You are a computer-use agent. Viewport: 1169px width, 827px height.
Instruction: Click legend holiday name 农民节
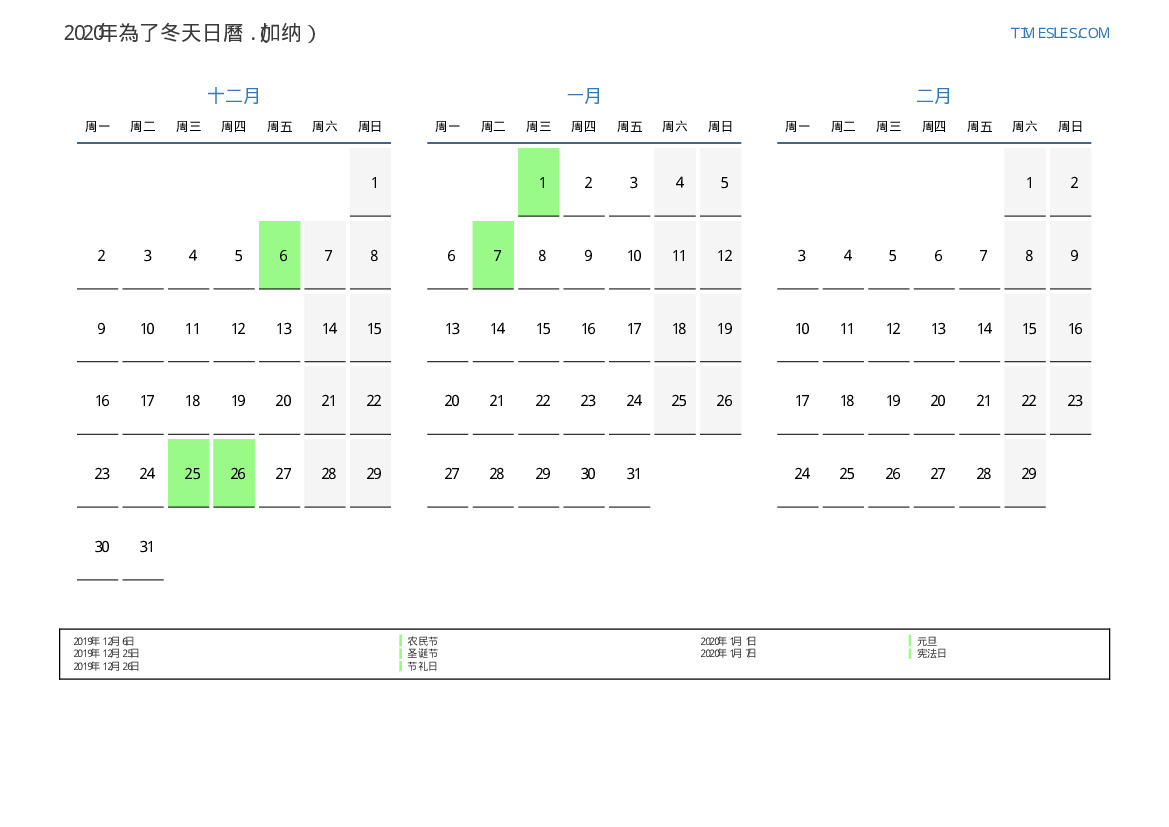point(423,641)
